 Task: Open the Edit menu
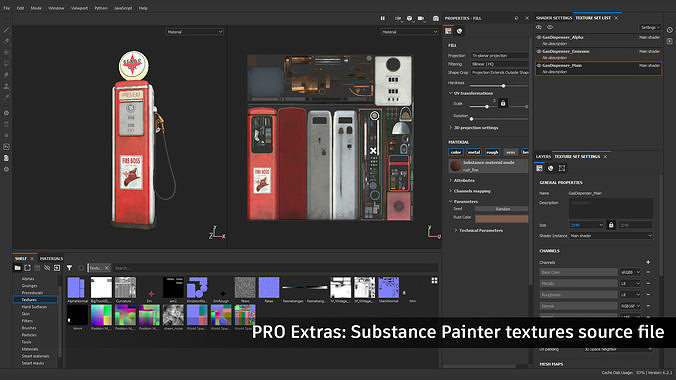(x=20, y=8)
